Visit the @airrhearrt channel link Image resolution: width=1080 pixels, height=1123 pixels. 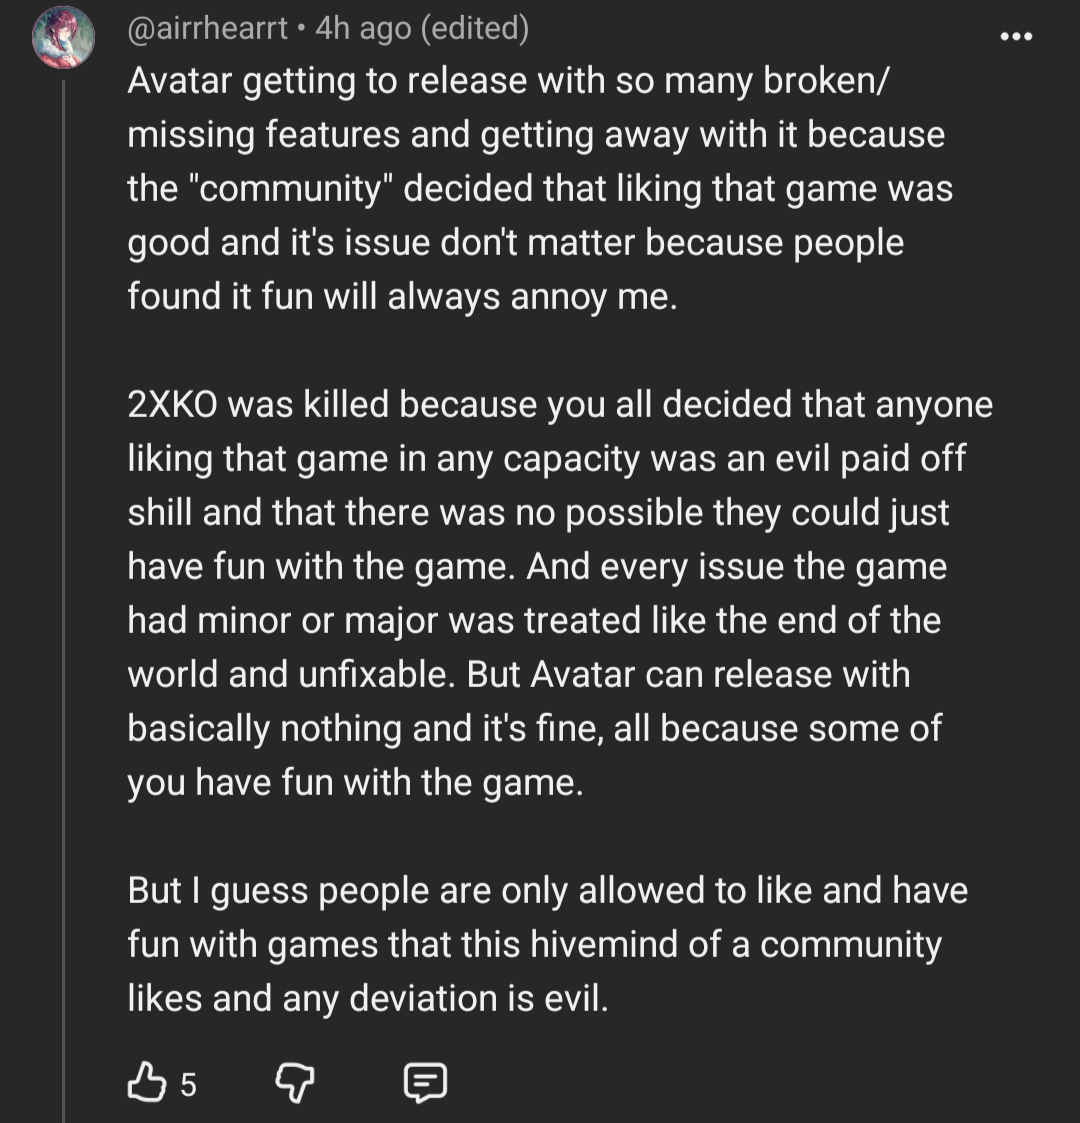tap(207, 29)
